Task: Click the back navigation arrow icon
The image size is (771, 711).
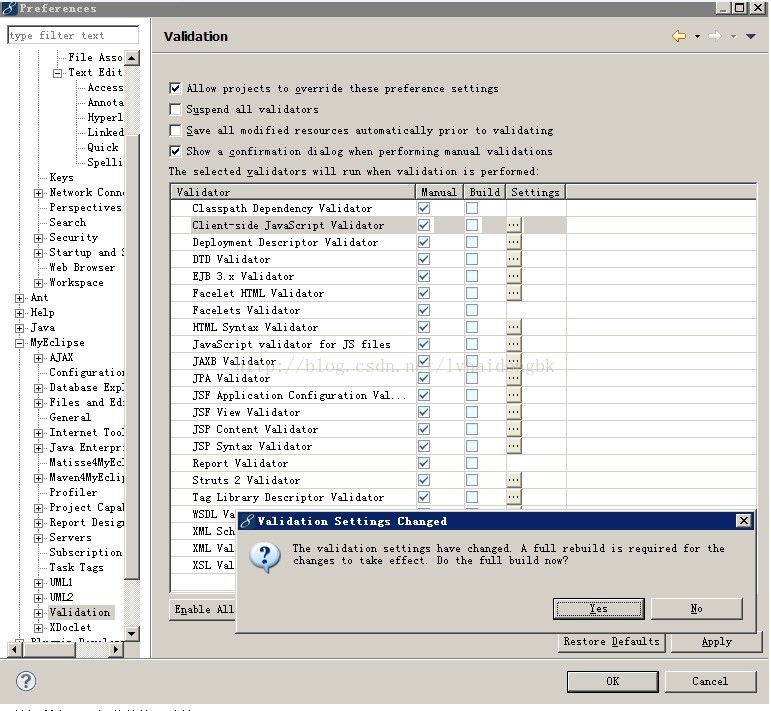Action: [679, 36]
